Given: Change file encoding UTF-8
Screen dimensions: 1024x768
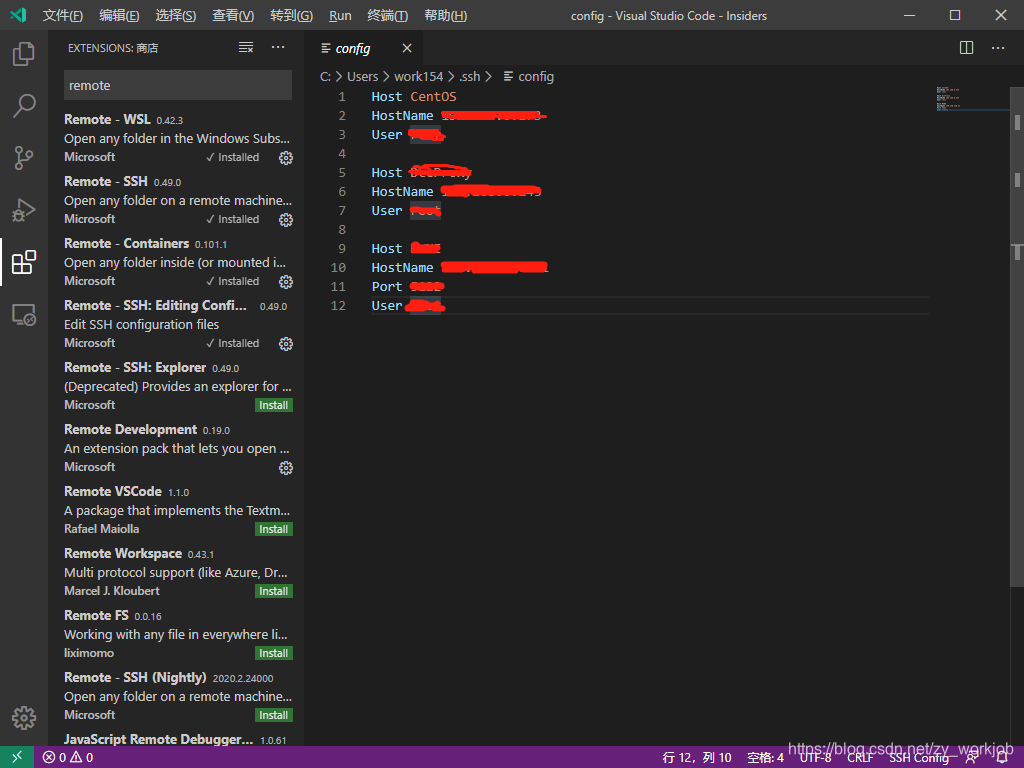Looking at the screenshot, I should pyautogui.click(x=816, y=758).
